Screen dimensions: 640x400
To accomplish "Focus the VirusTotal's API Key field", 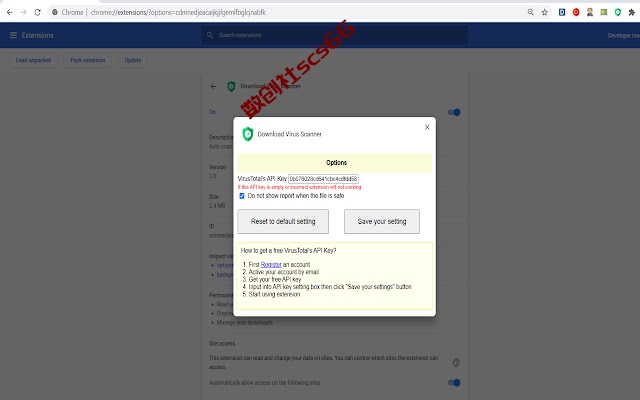I will [323, 178].
